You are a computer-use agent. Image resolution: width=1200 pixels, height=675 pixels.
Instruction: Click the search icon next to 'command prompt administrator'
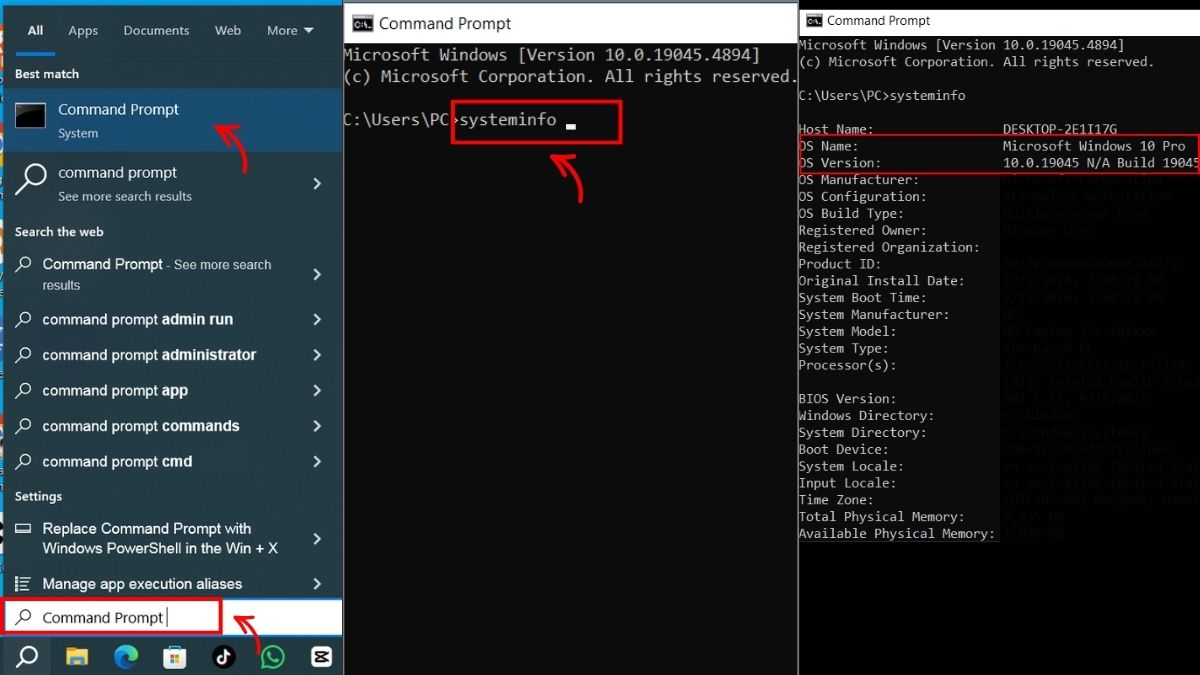[24, 355]
